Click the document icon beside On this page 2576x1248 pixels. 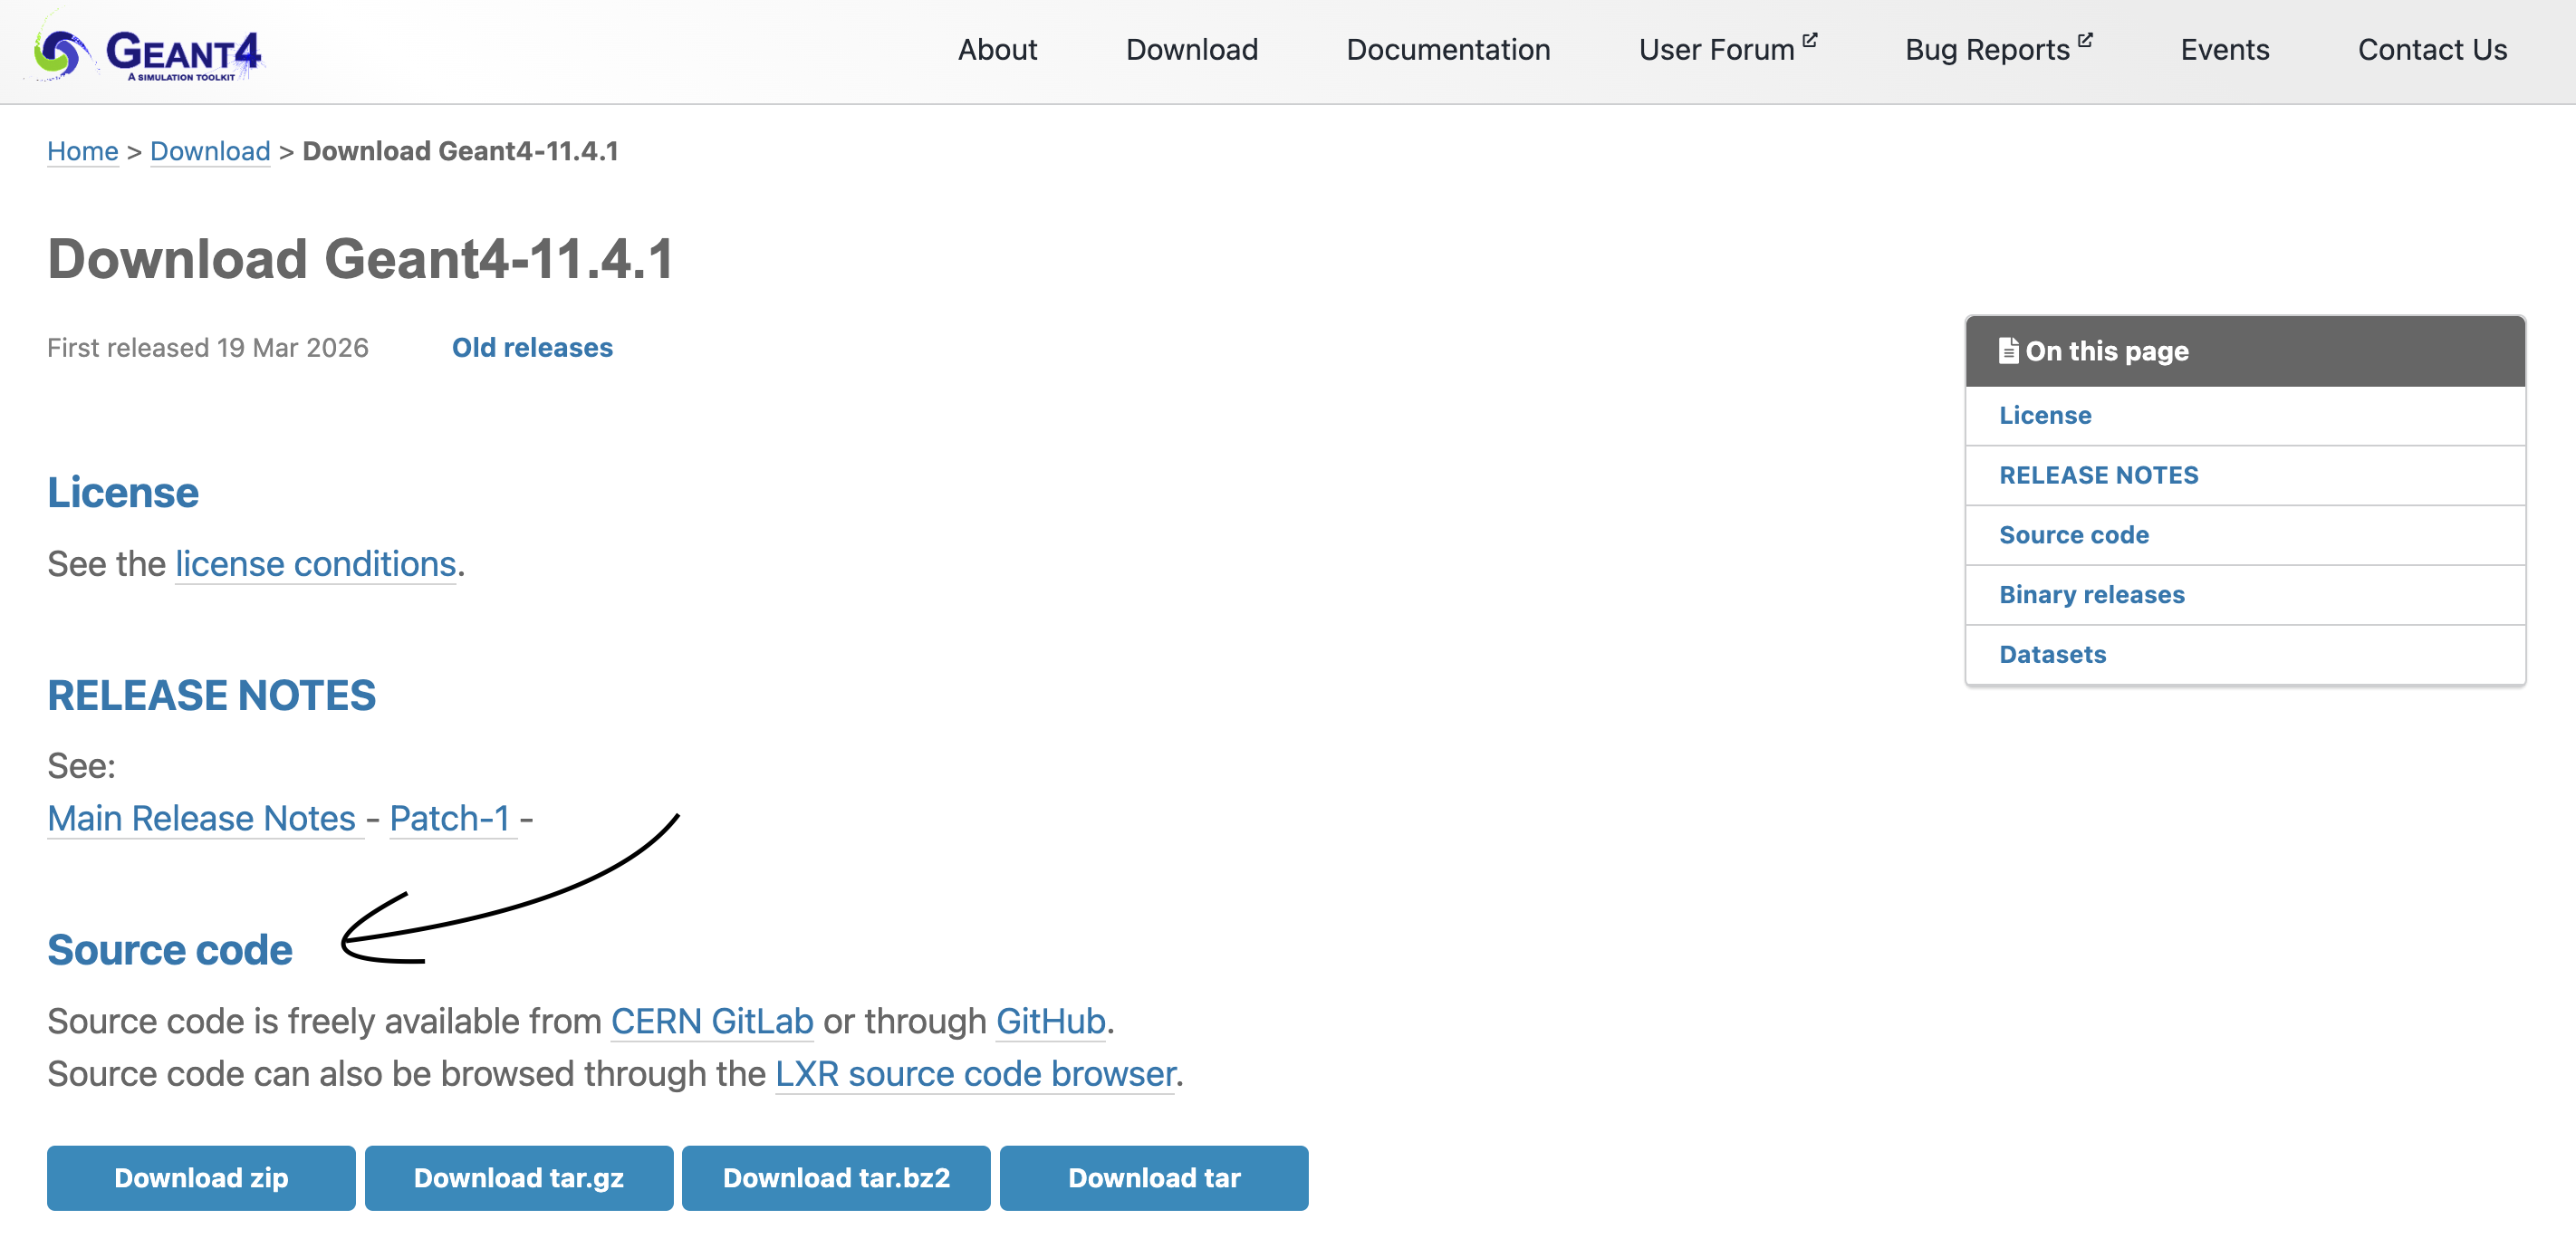pyautogui.click(x=2008, y=350)
